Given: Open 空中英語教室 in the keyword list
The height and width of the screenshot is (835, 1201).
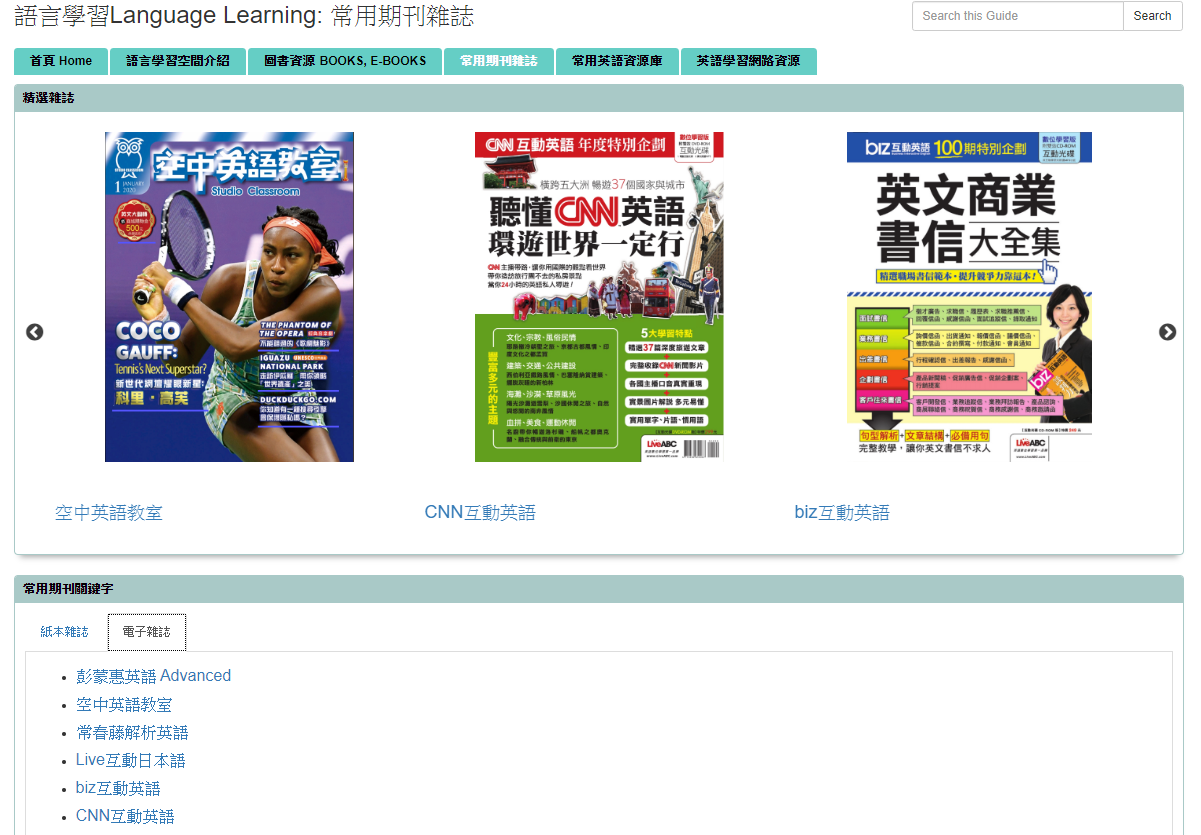Looking at the screenshot, I should point(124,704).
